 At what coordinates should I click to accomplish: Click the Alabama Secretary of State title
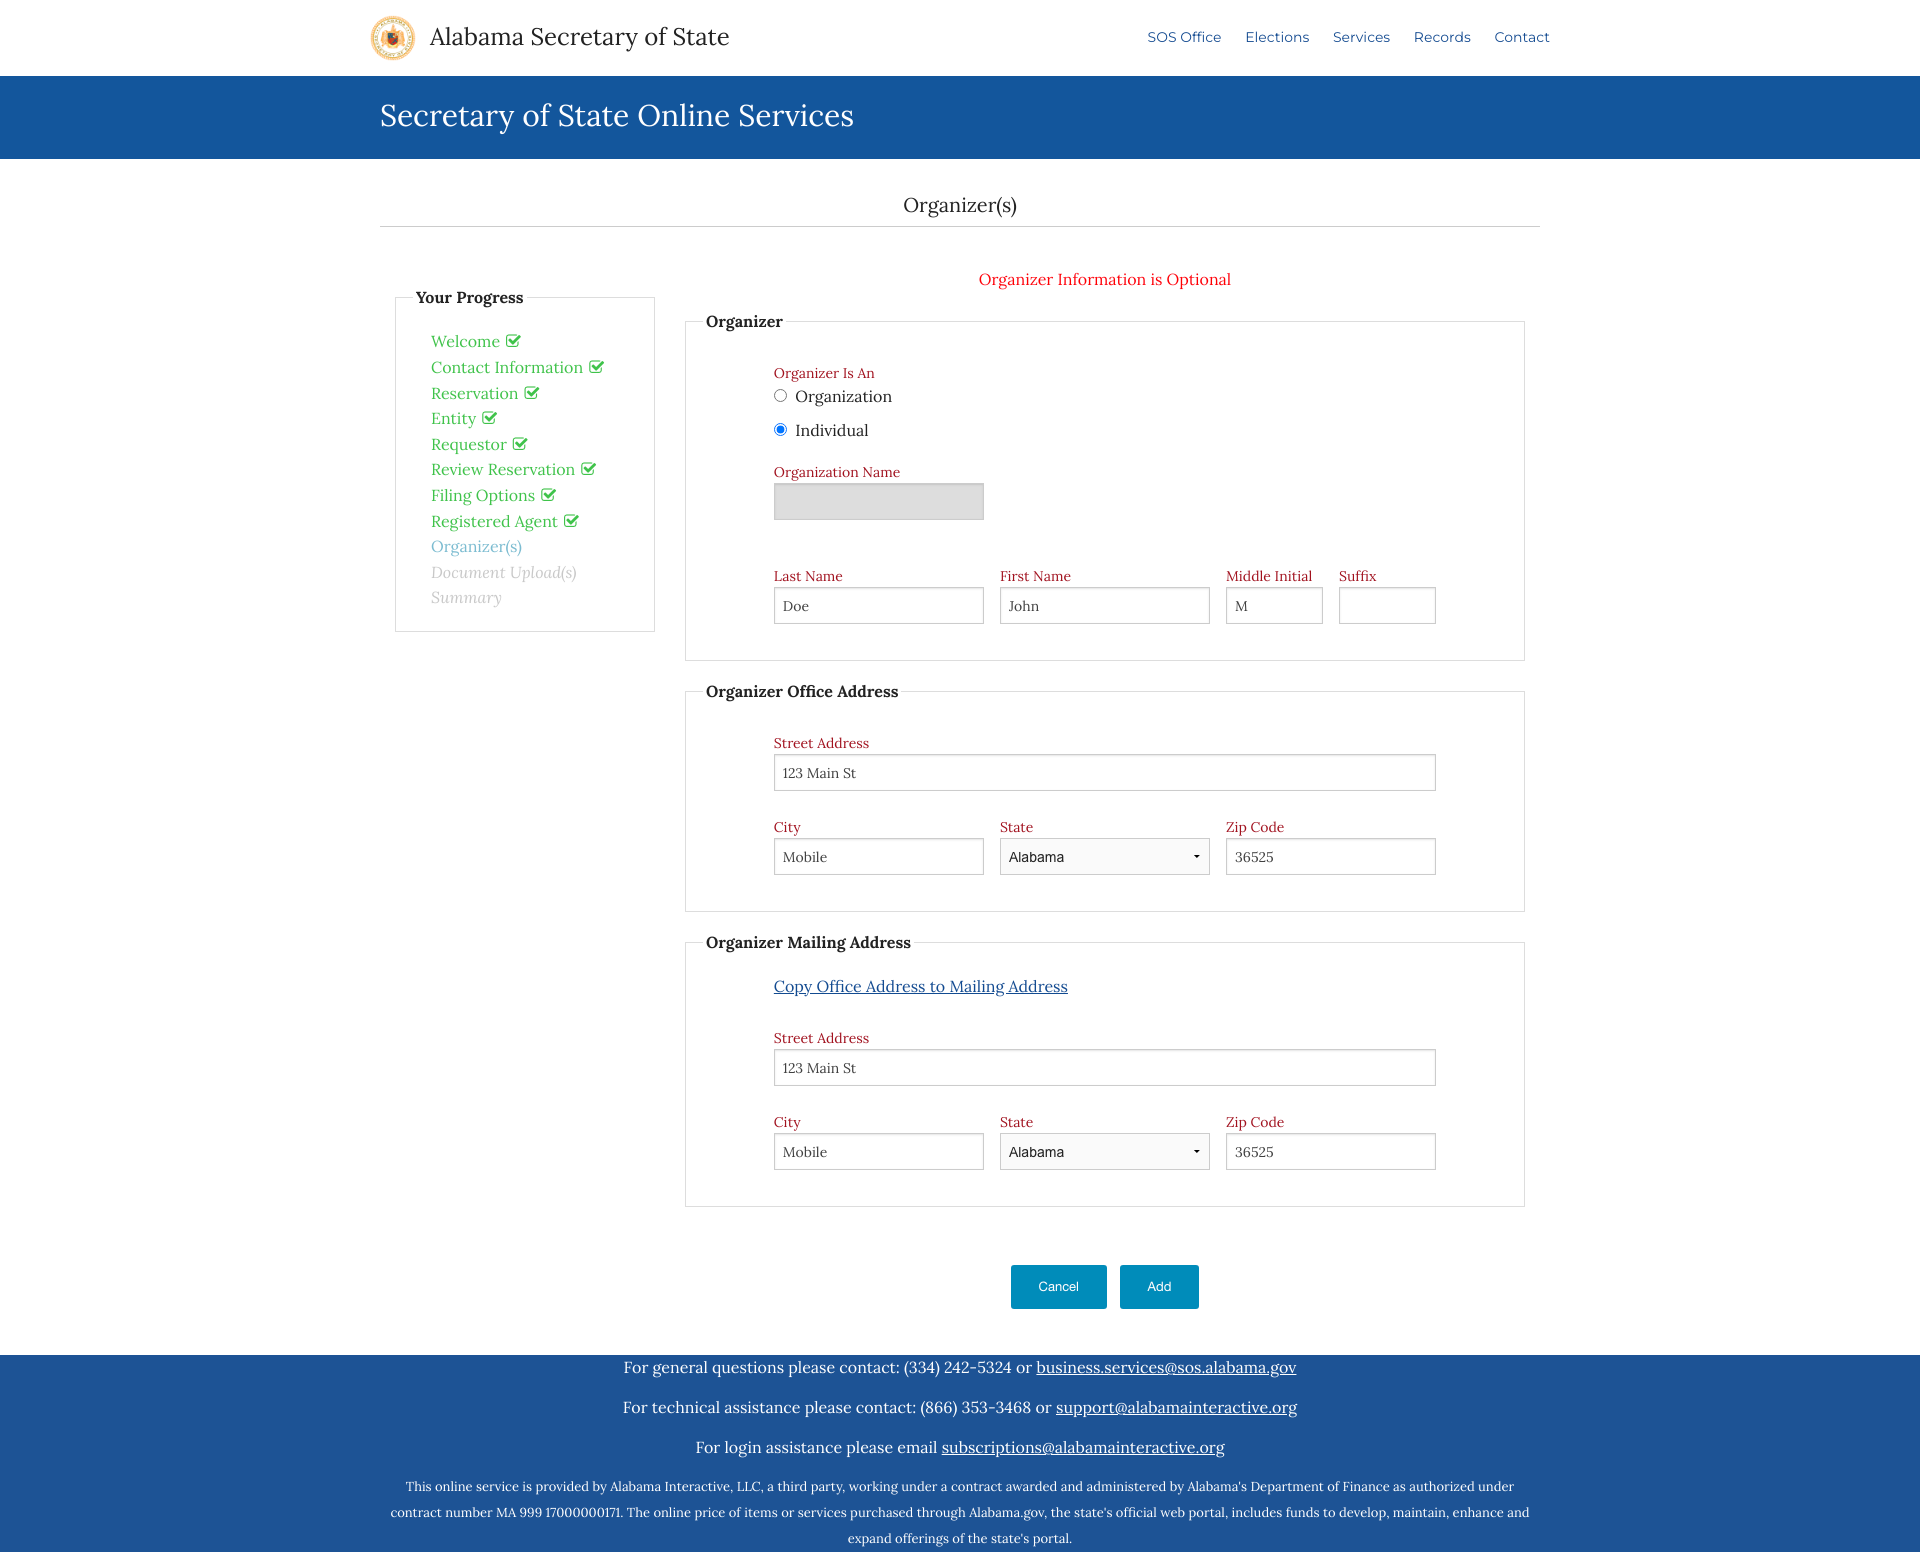pos(579,37)
